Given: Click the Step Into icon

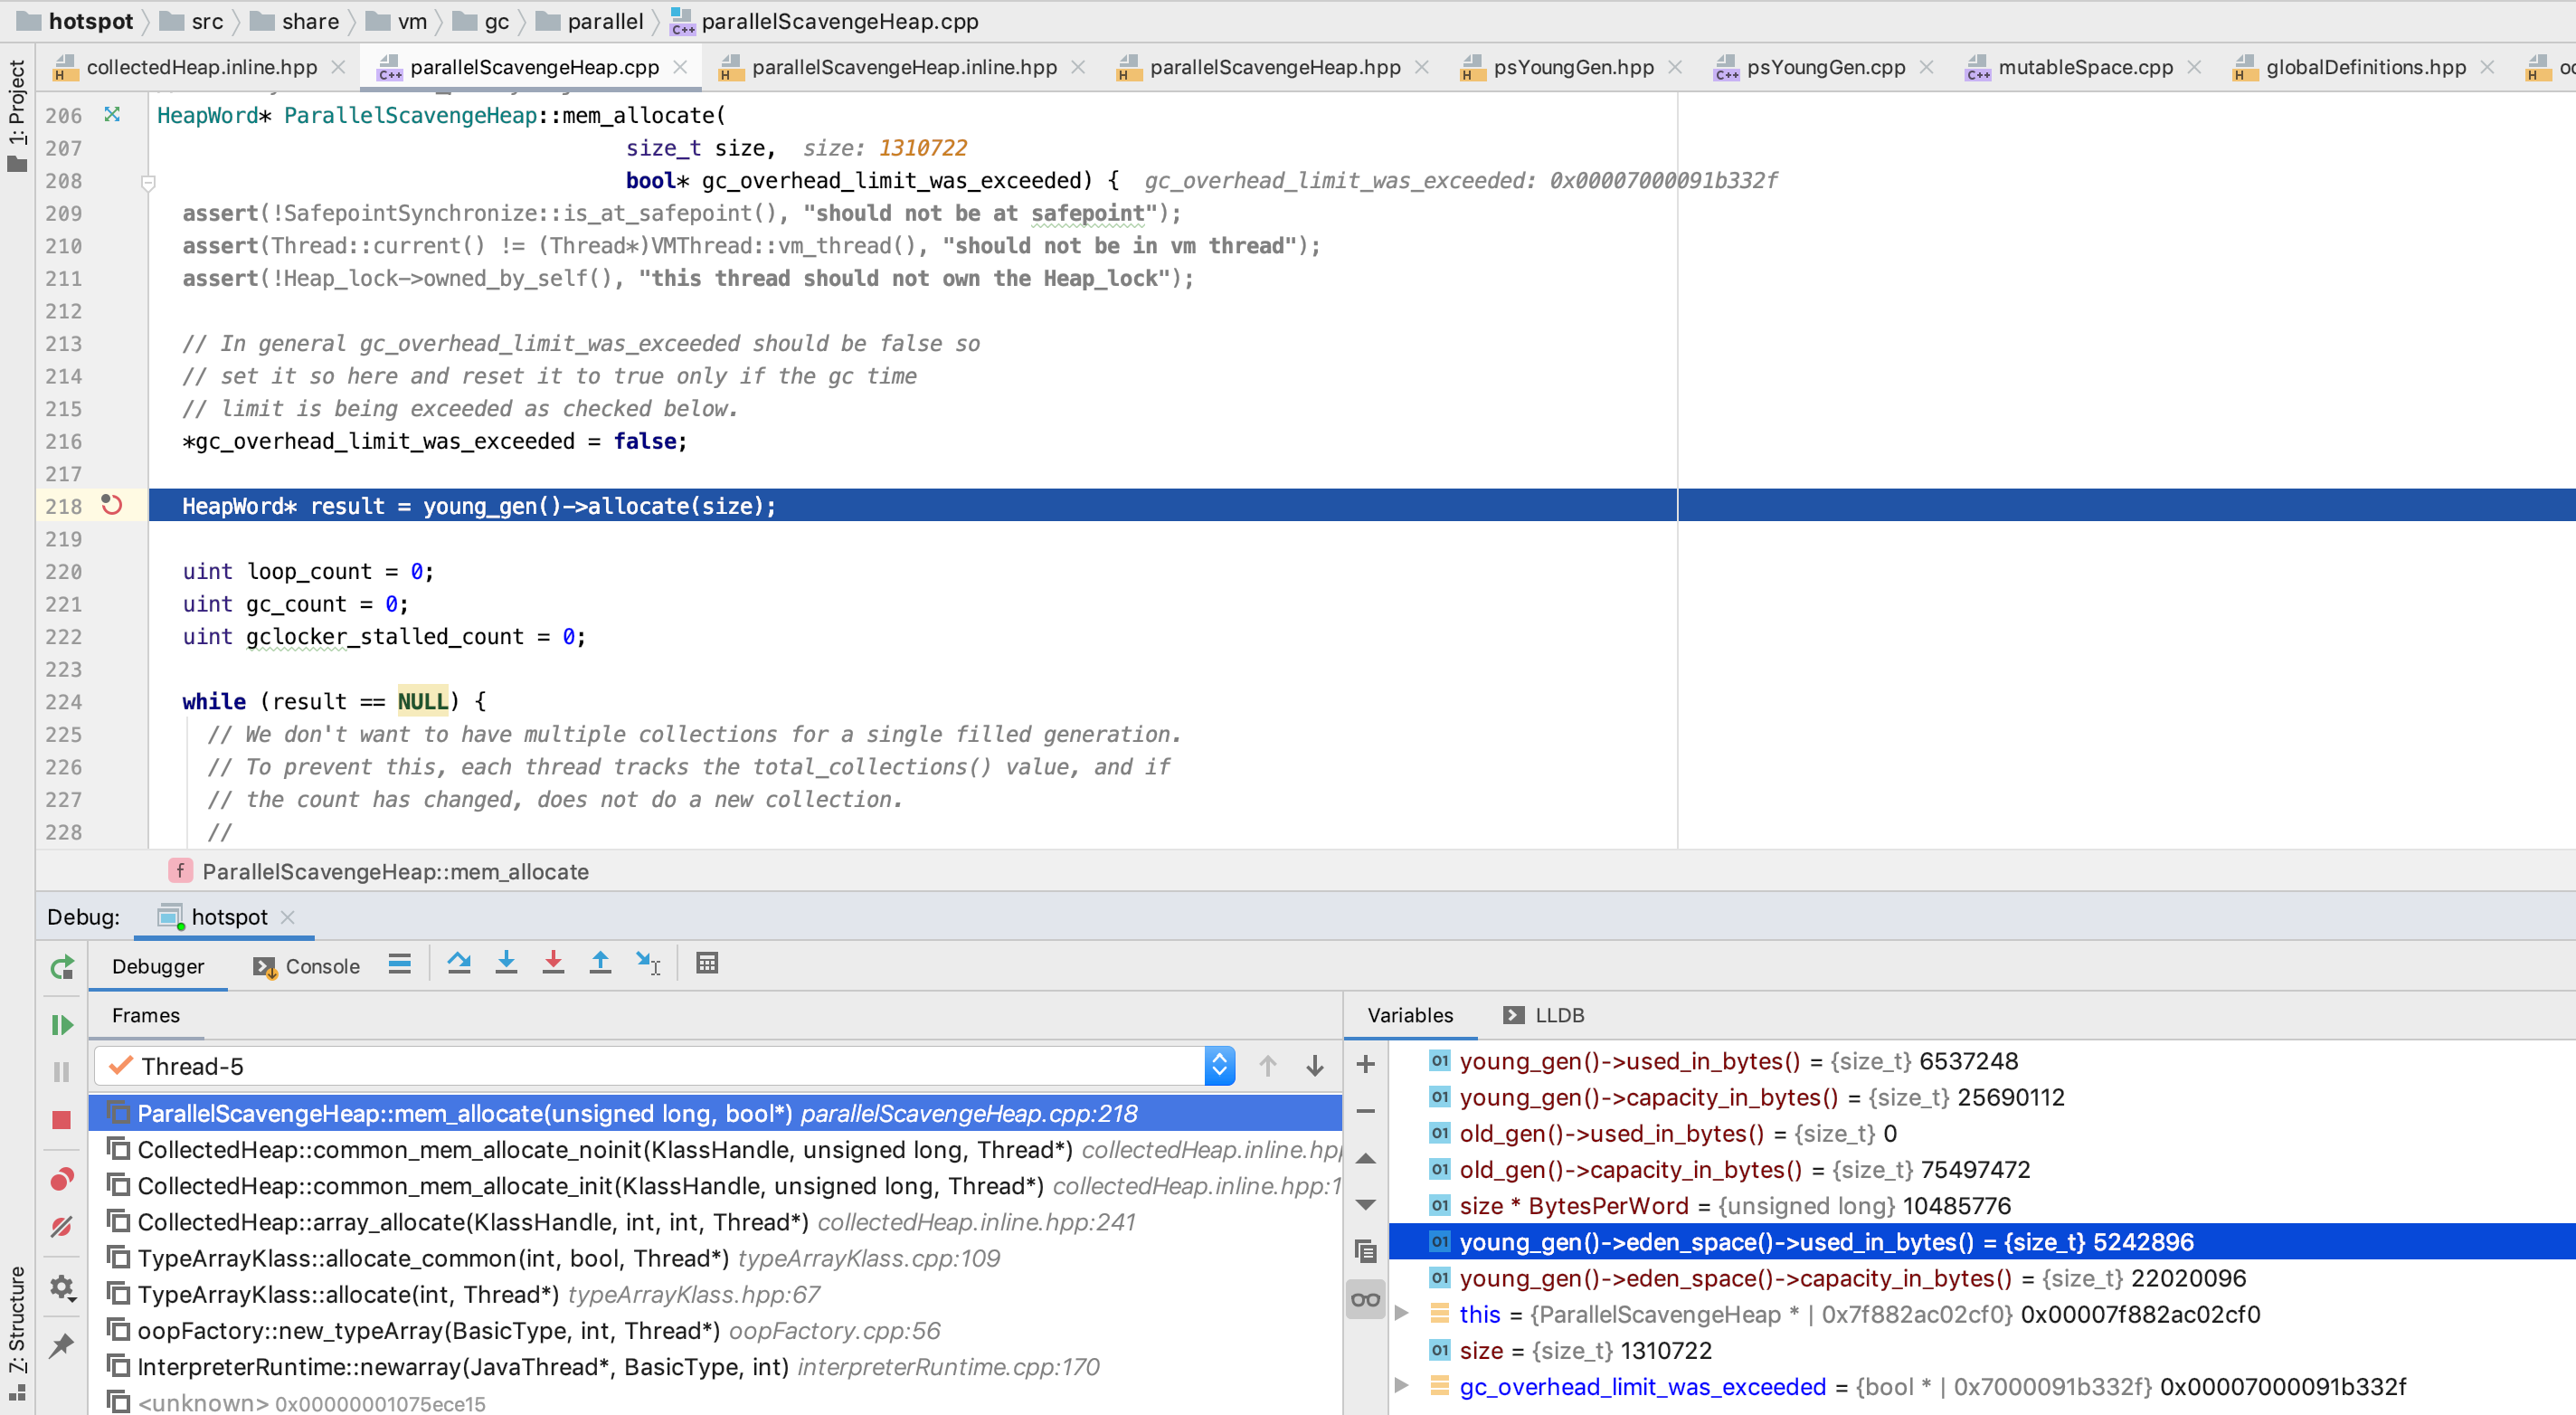Looking at the screenshot, I should (x=506, y=963).
